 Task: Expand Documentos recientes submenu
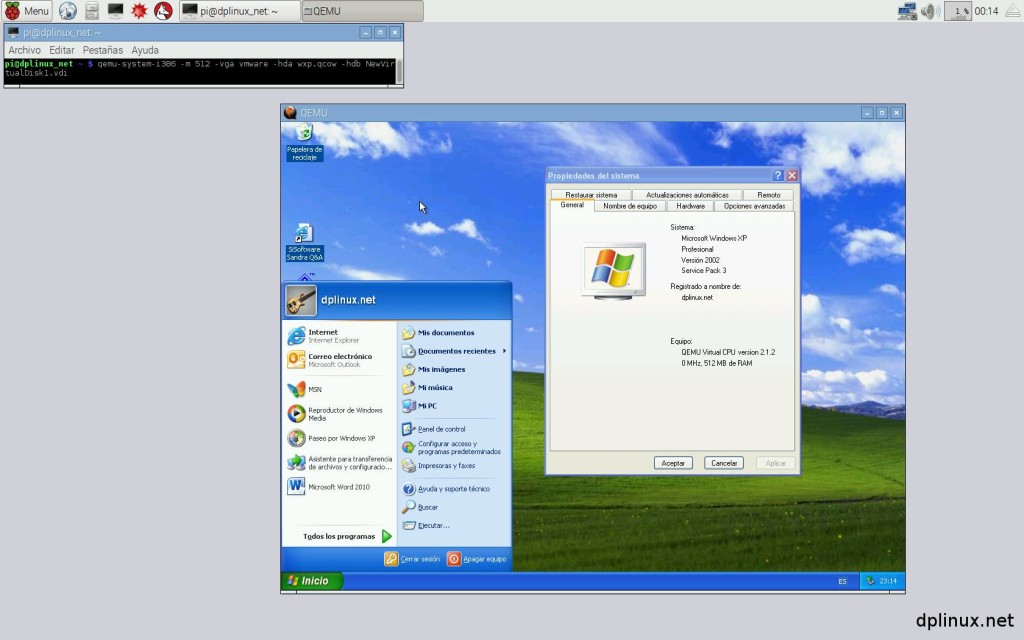click(456, 351)
